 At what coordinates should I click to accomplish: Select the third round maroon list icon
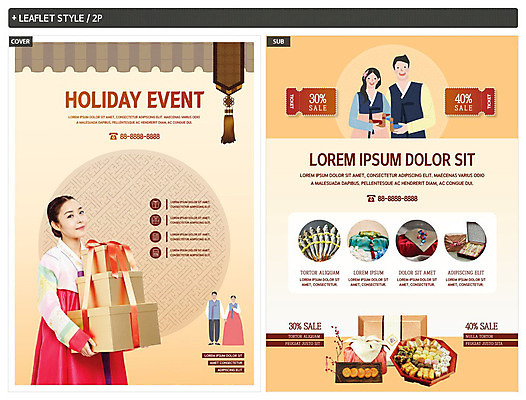click(155, 236)
